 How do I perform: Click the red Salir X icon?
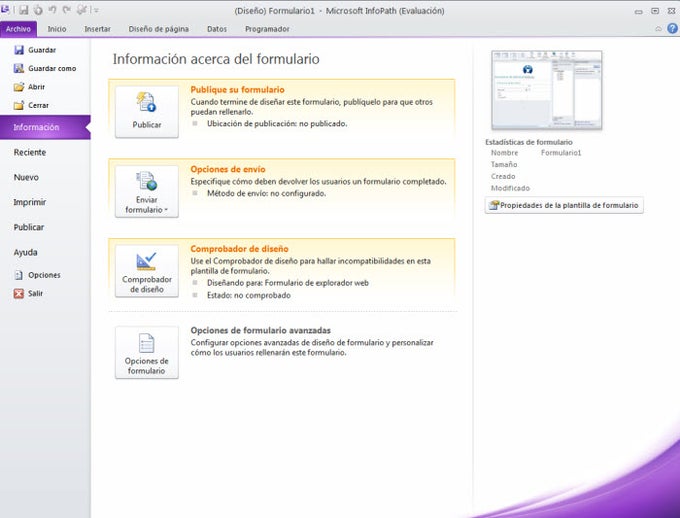pyautogui.click(x=19, y=294)
